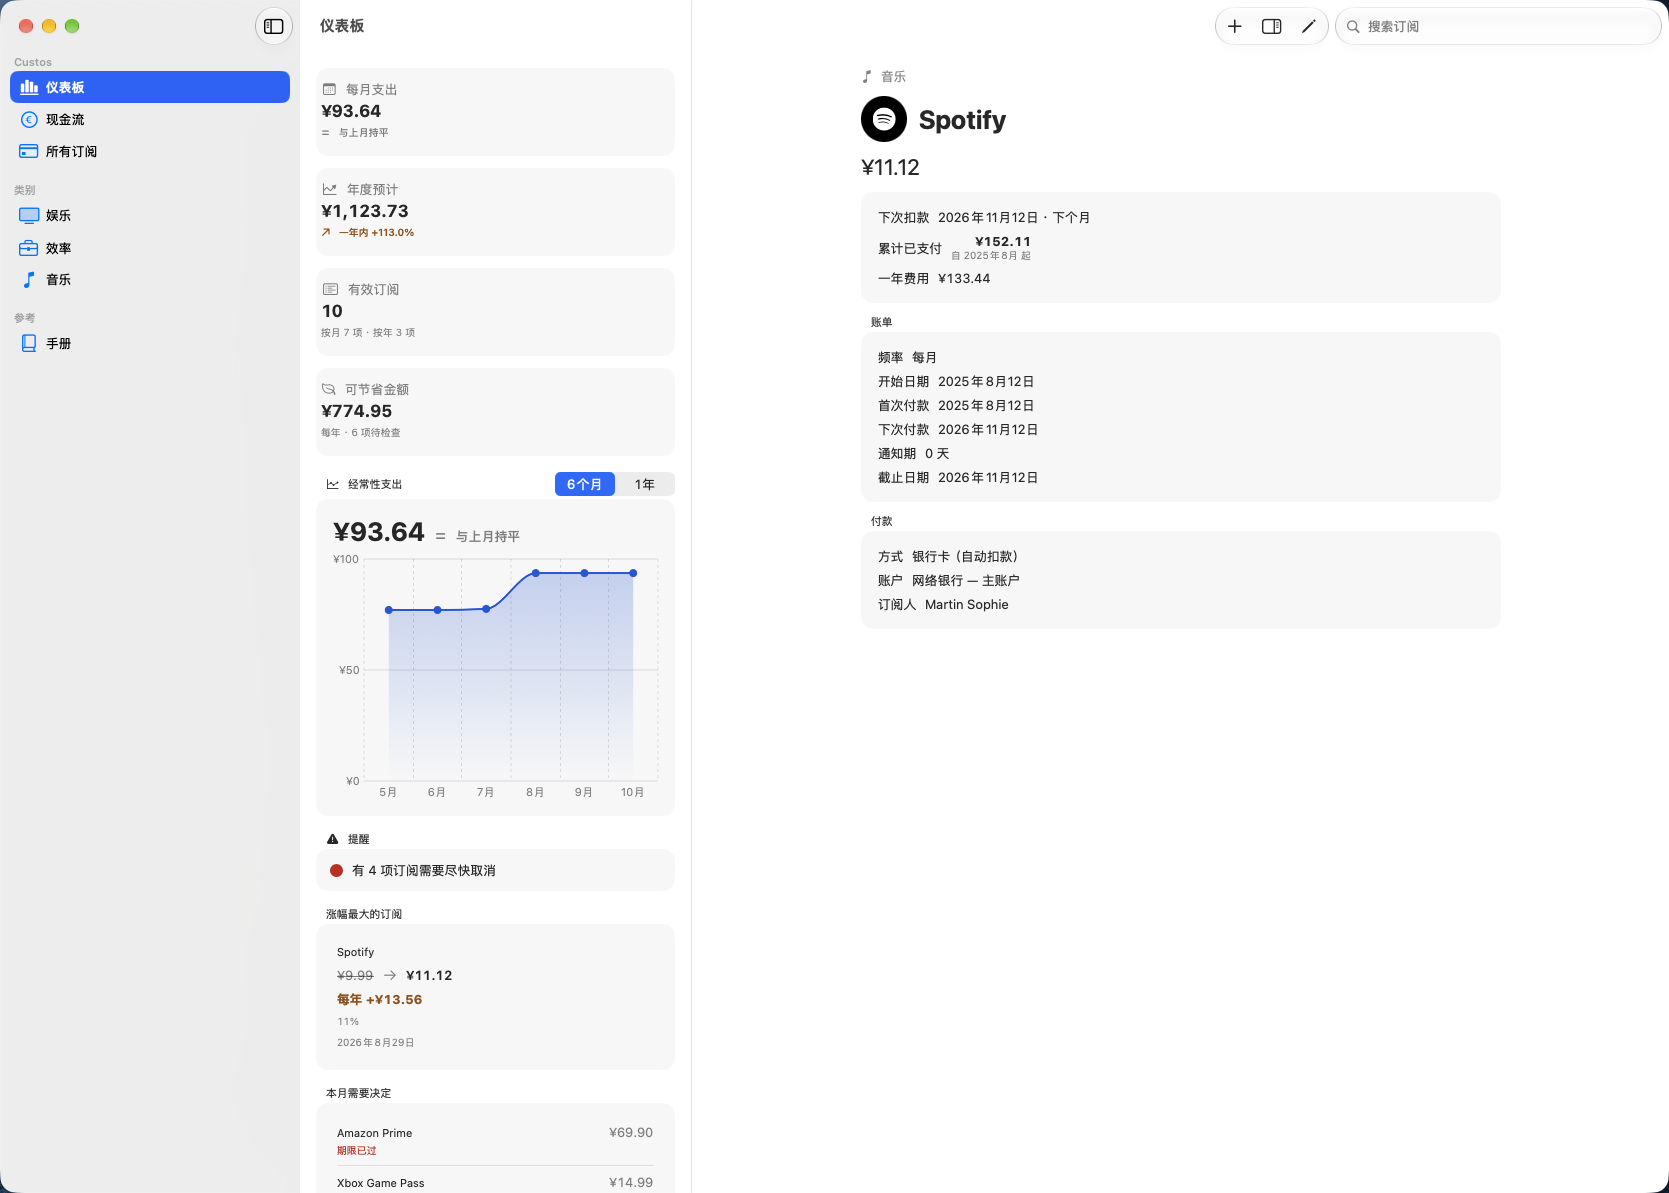Open Amazon Prime row under 本月需要决定

pyautogui.click(x=495, y=1141)
